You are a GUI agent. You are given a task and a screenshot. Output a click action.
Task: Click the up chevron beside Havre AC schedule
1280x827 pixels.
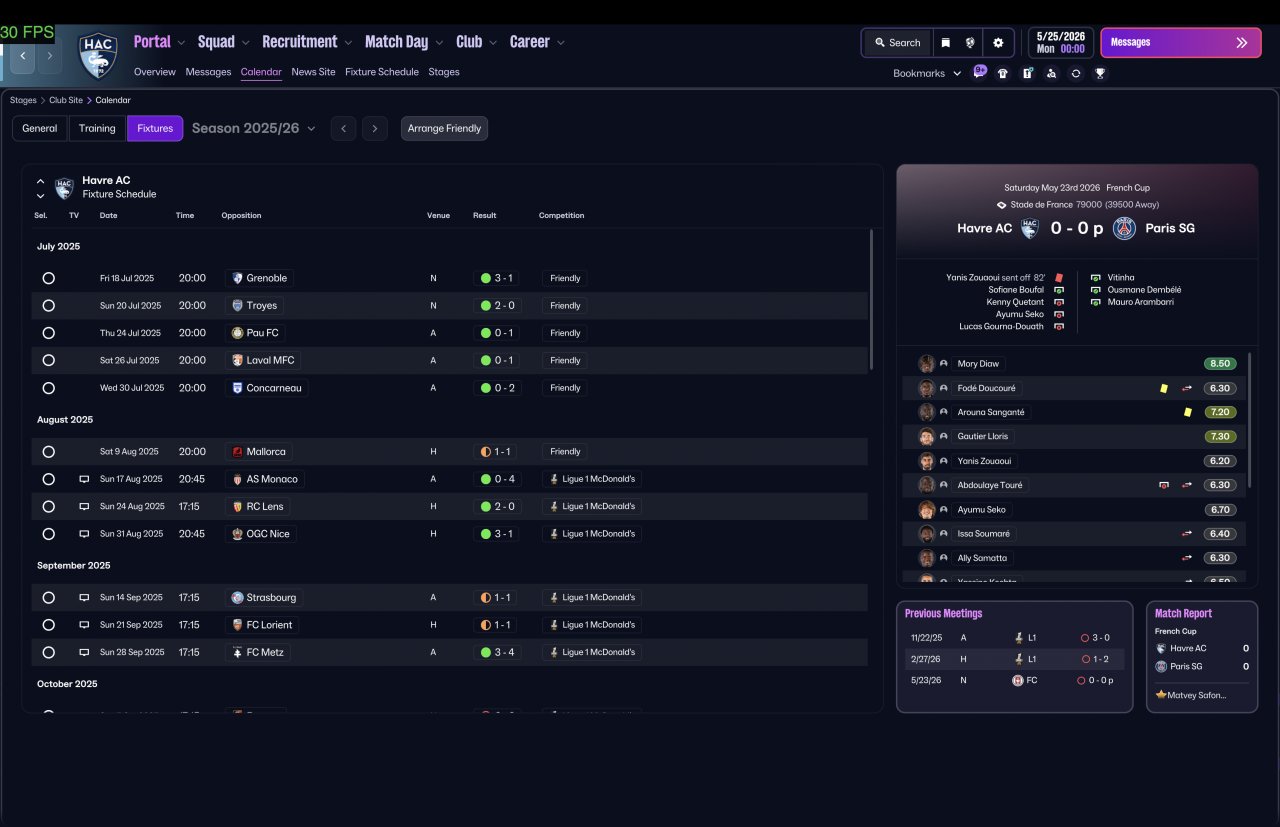(x=40, y=182)
